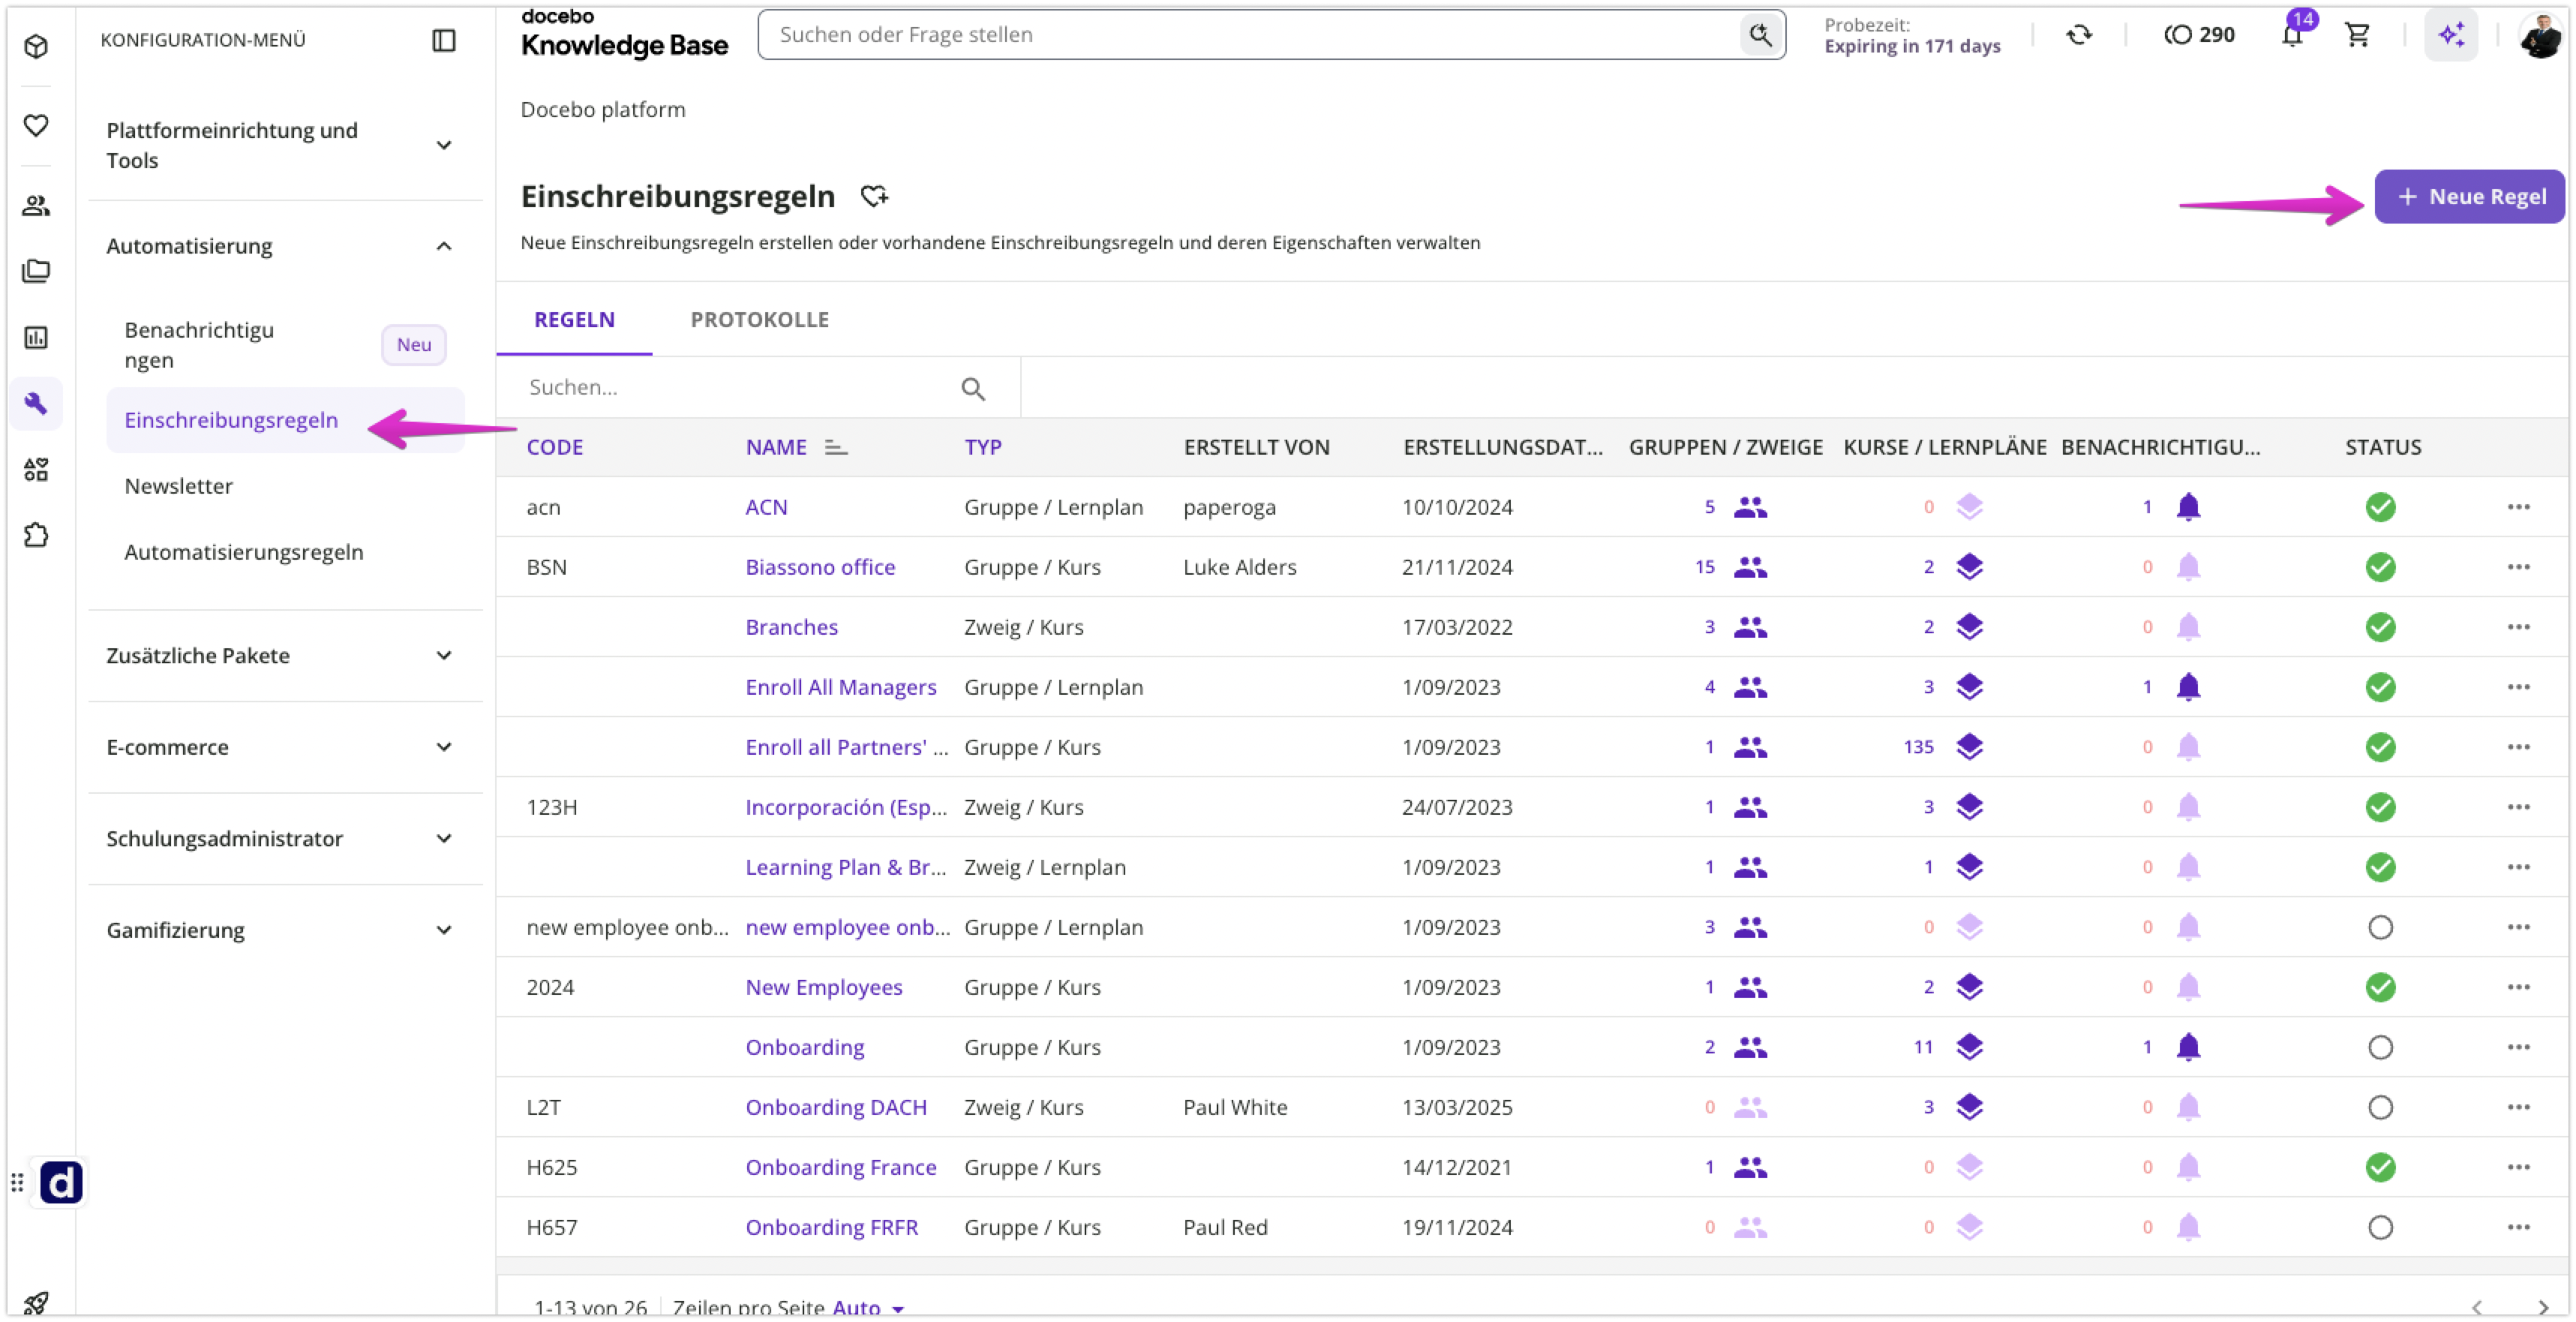Add Einschreibungsregeln to favorites heart icon
Viewport: 2576px width, 1322px height.
tap(874, 196)
